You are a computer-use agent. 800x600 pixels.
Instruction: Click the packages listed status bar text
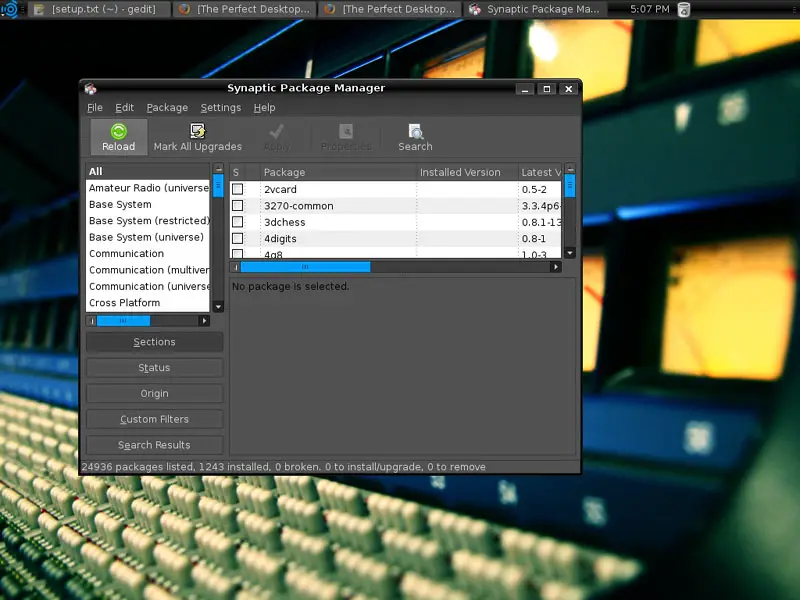pyautogui.click(x=283, y=467)
